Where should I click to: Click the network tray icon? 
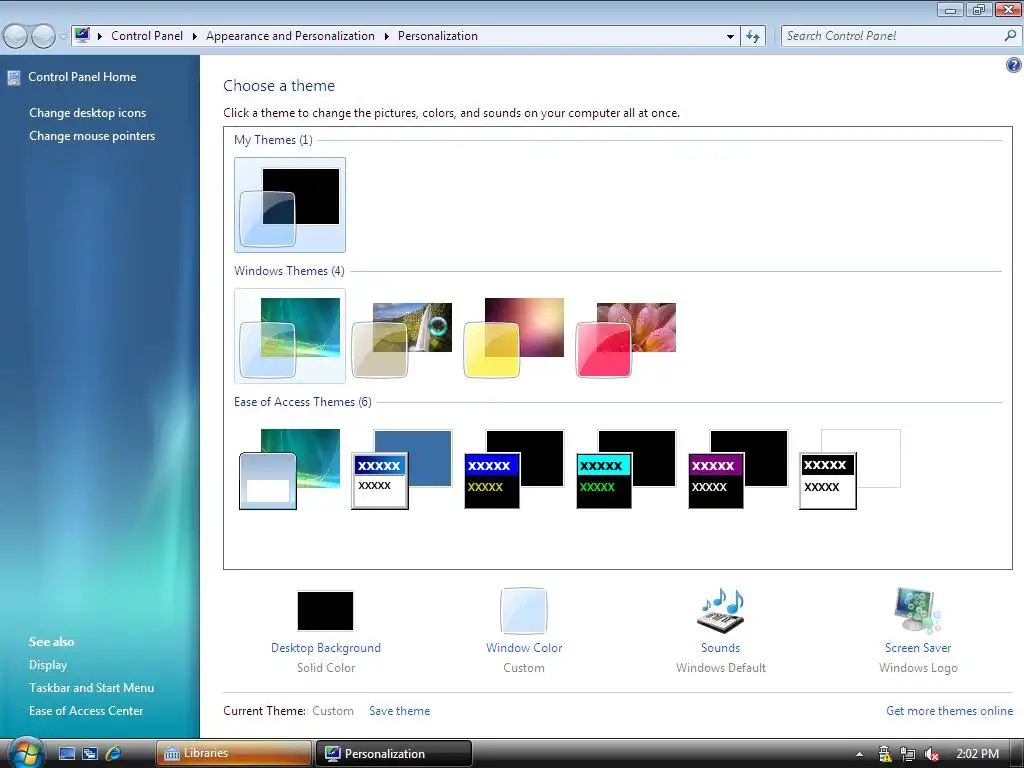[908, 754]
